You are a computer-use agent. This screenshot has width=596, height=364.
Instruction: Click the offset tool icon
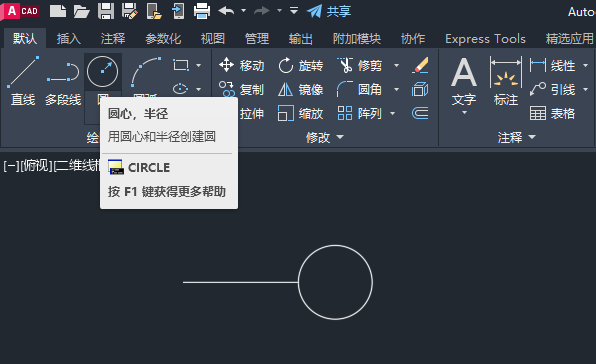pos(420,113)
